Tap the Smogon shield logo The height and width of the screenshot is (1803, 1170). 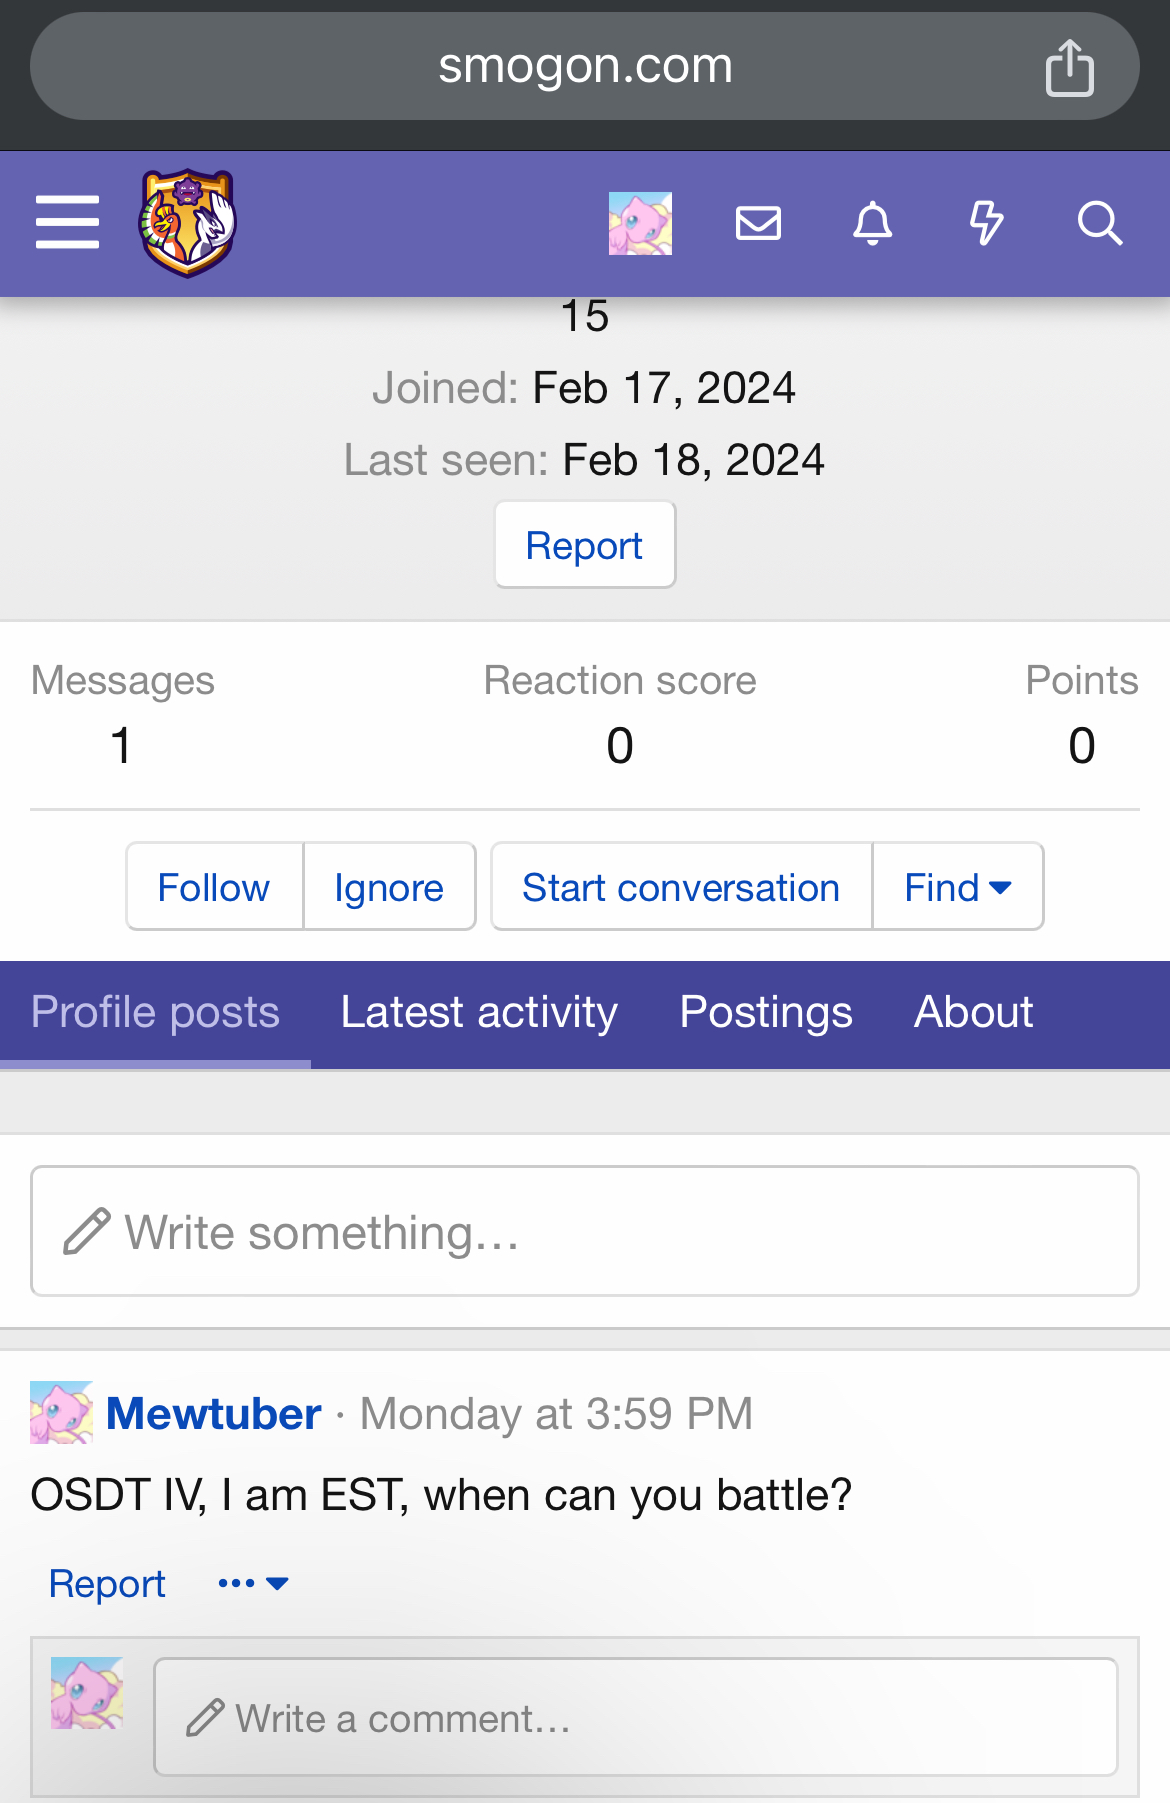tap(187, 222)
